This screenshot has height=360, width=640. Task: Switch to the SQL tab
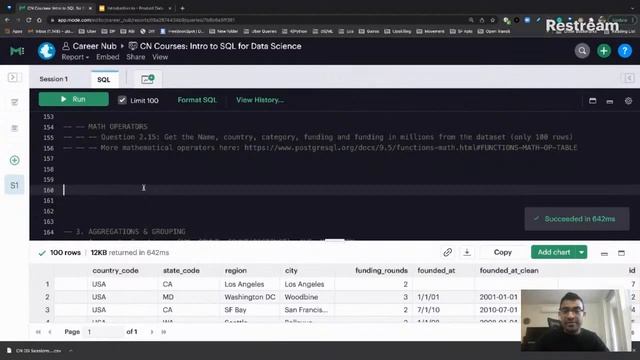coord(104,80)
